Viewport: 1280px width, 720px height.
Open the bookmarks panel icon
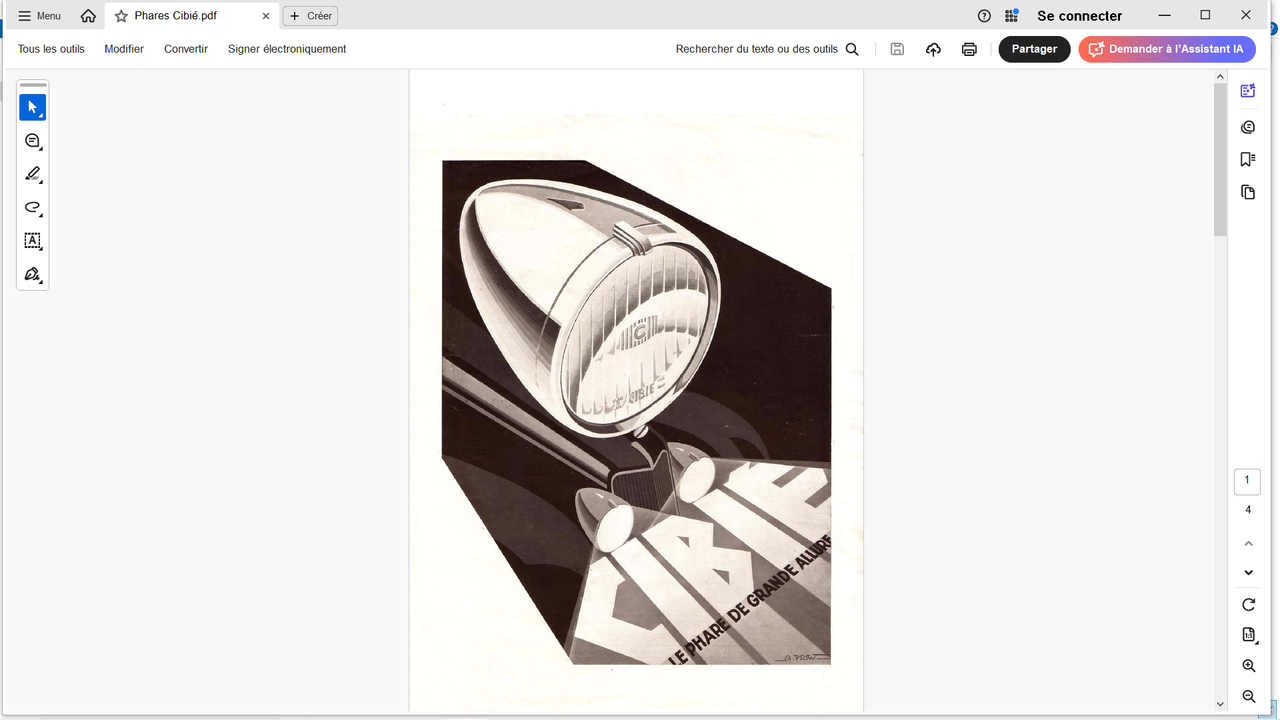(1248, 159)
